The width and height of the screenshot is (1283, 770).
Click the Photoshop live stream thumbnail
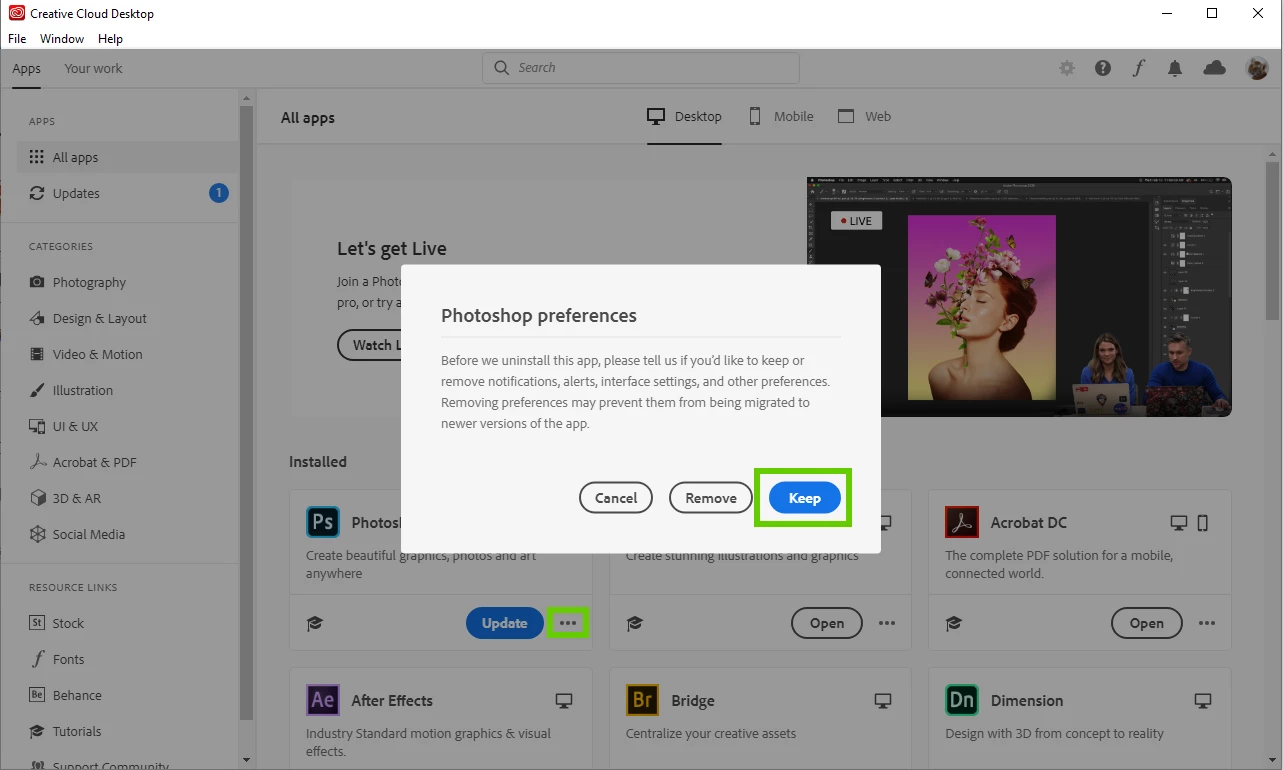tap(1019, 297)
